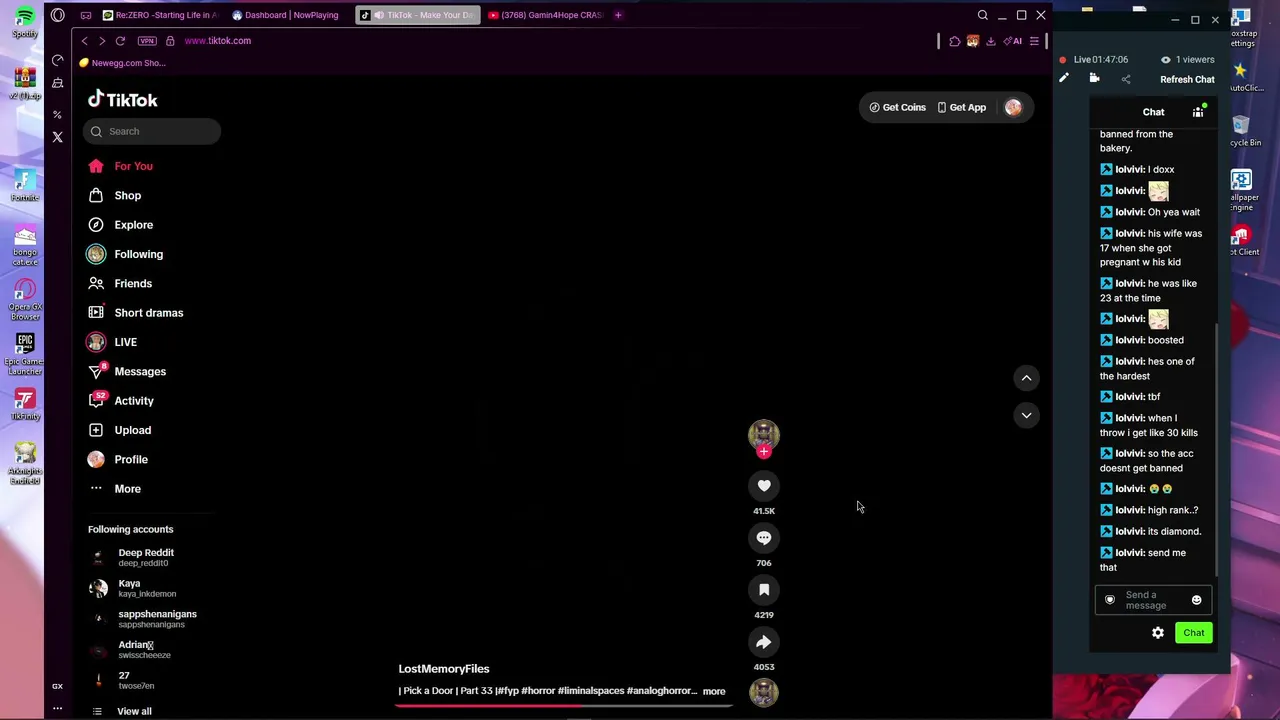Open Opera easy setup menu icon
Screen dimensions: 1280x720
click(1034, 41)
